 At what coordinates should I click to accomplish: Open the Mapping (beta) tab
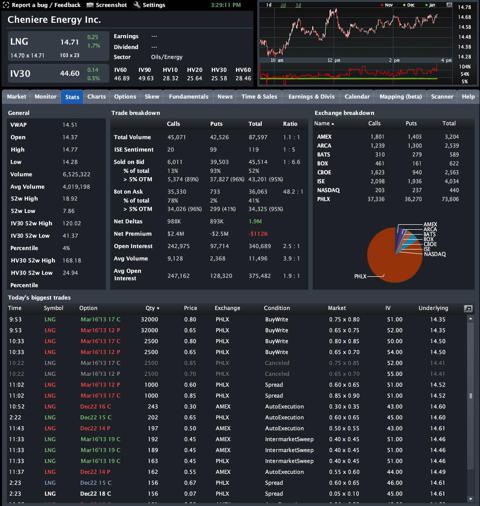tap(401, 97)
